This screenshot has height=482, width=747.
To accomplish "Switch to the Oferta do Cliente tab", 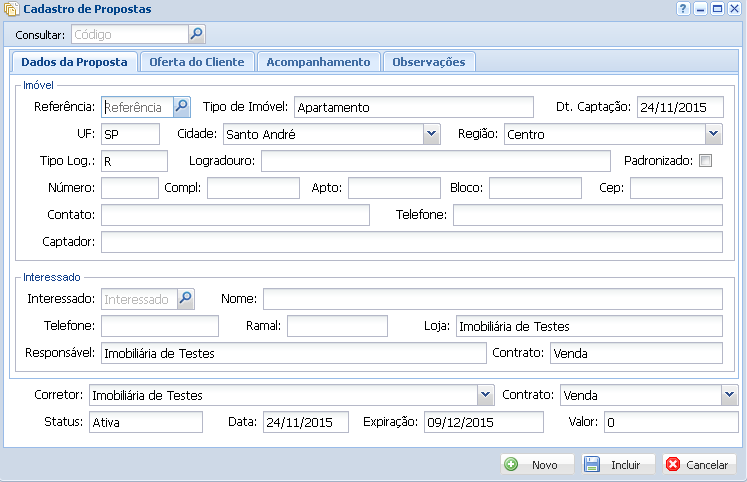I will tap(196, 62).
